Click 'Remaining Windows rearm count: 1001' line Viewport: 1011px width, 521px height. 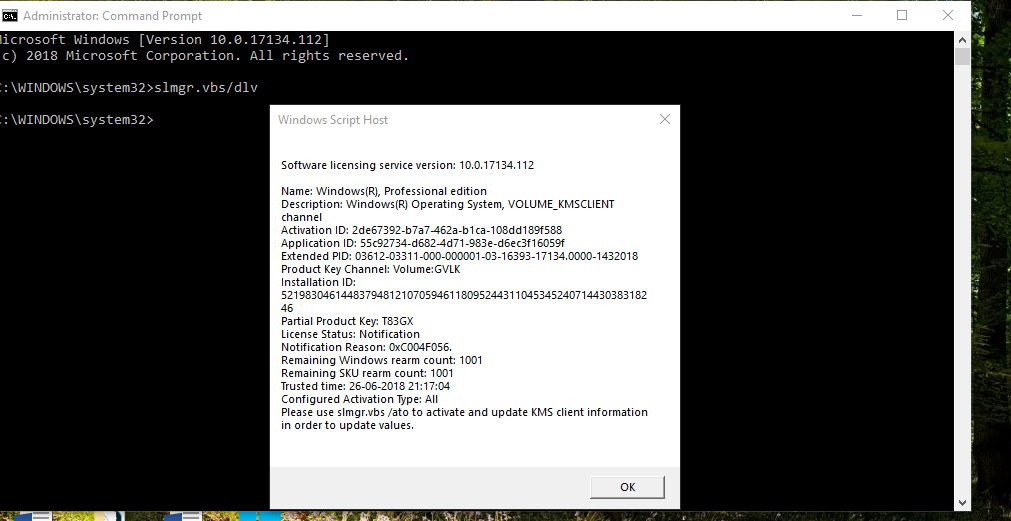click(382, 360)
